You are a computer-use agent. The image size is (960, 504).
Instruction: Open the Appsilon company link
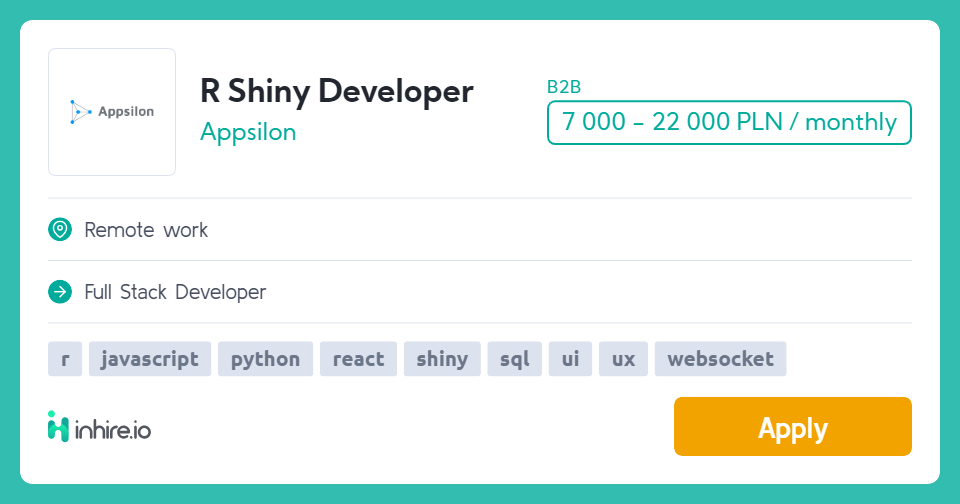tap(248, 132)
